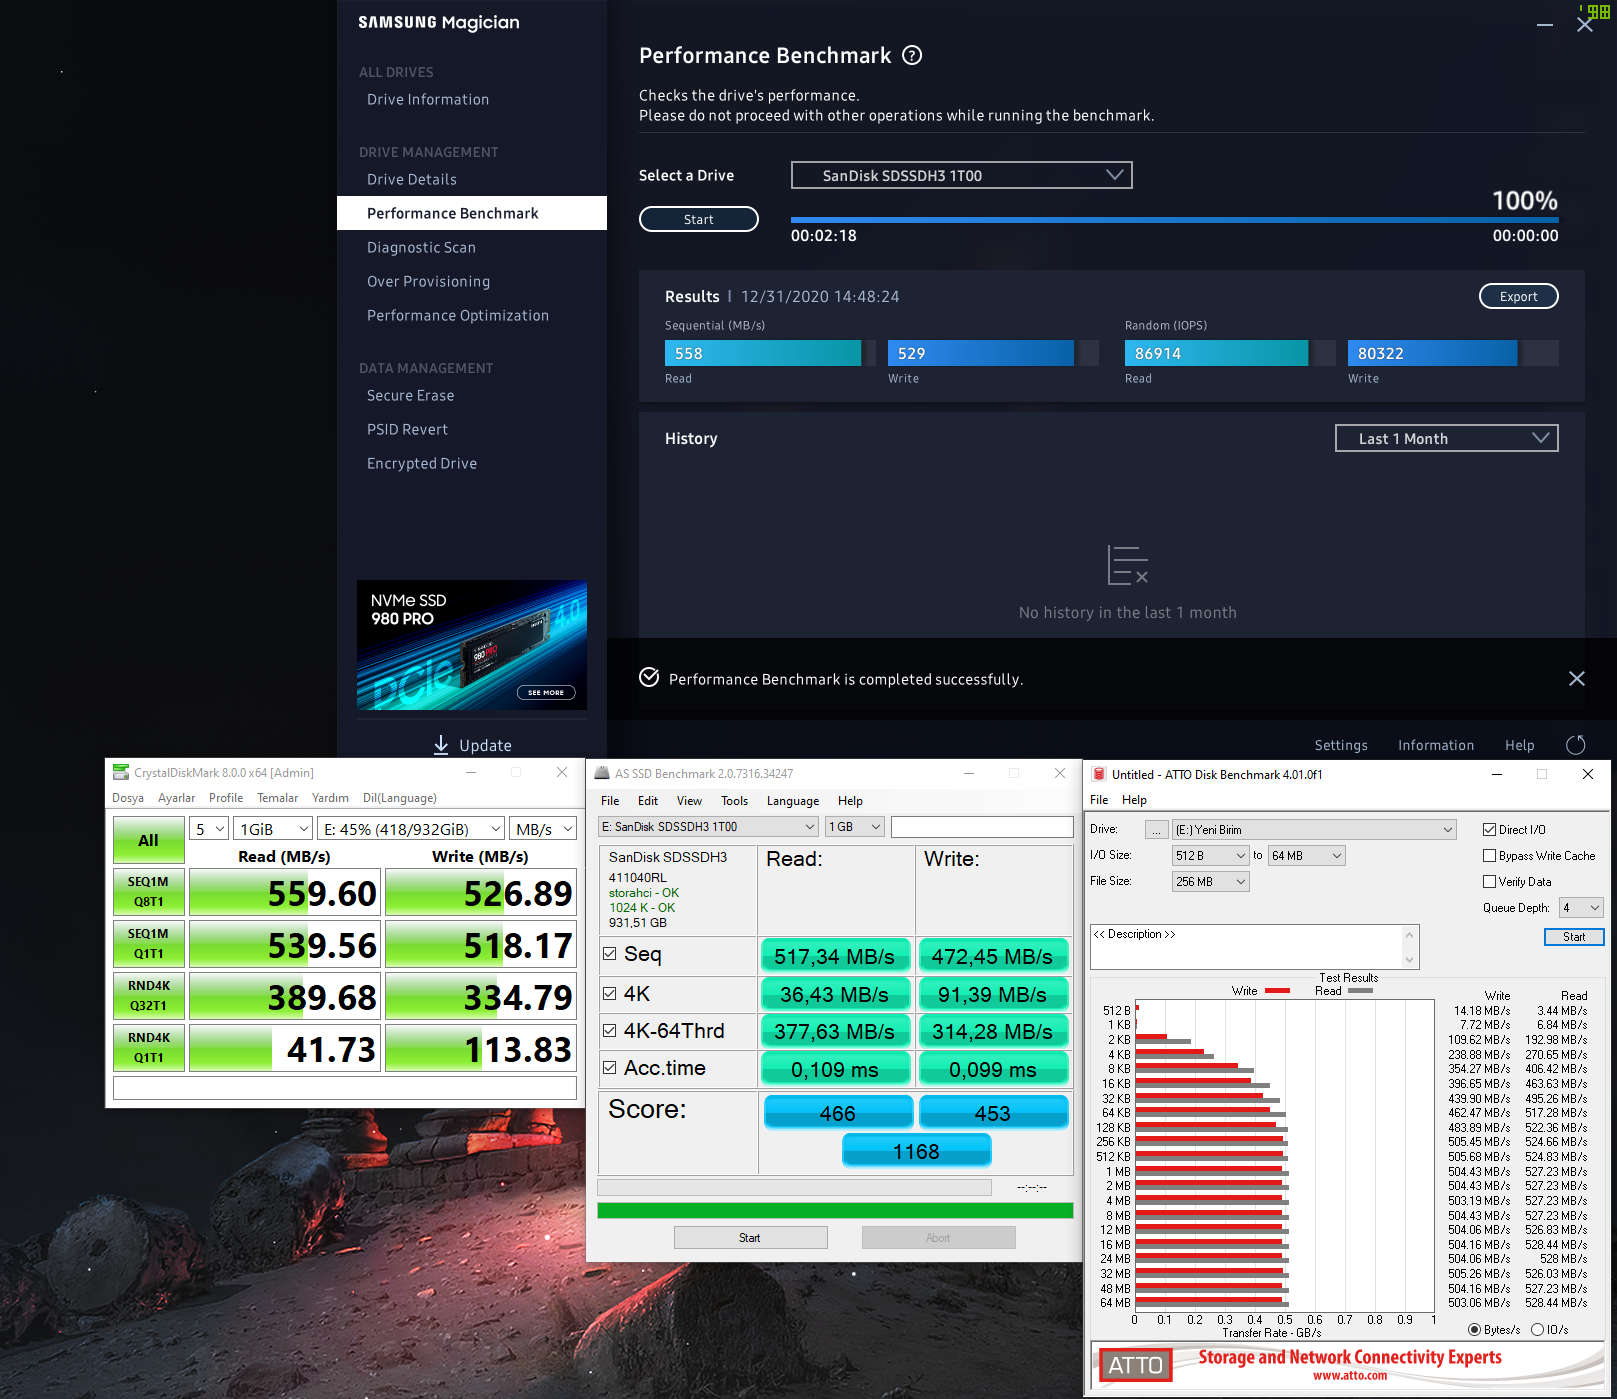Open the Language menu in AS SSD
The image size is (1617, 1399).
tap(792, 801)
